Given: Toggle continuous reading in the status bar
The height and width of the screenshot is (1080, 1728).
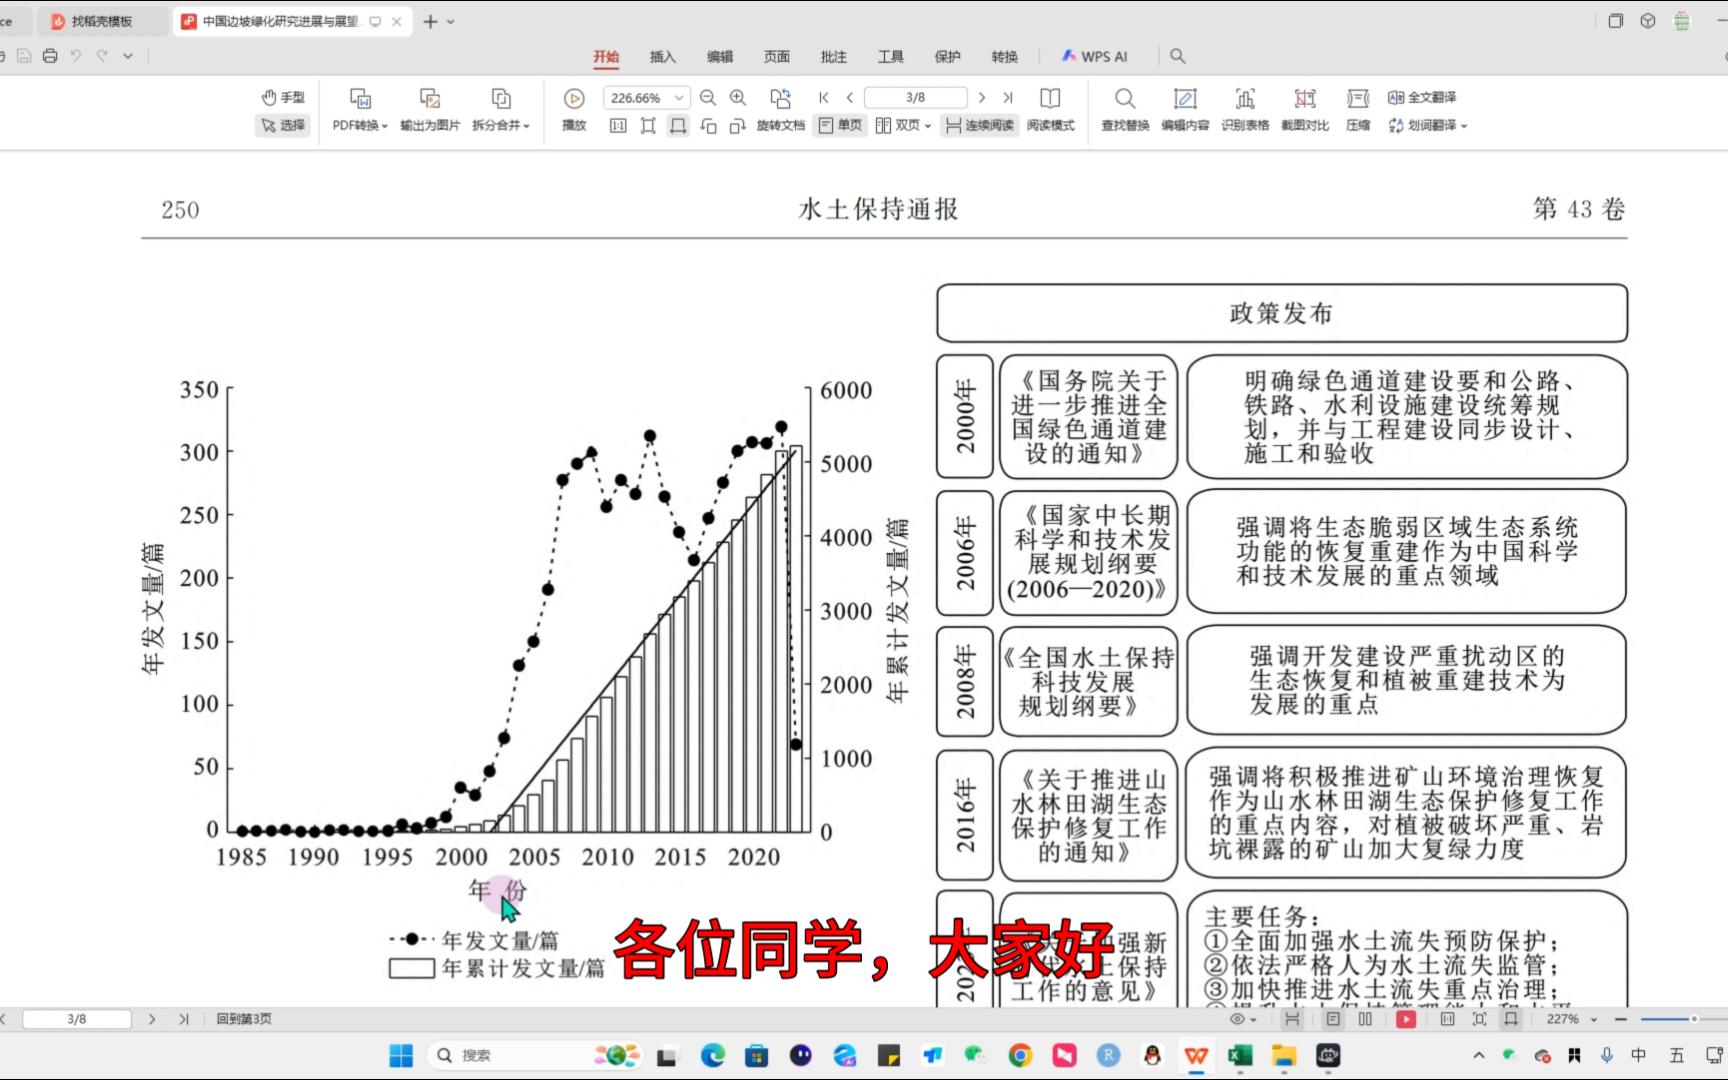Looking at the screenshot, I should point(1293,1019).
